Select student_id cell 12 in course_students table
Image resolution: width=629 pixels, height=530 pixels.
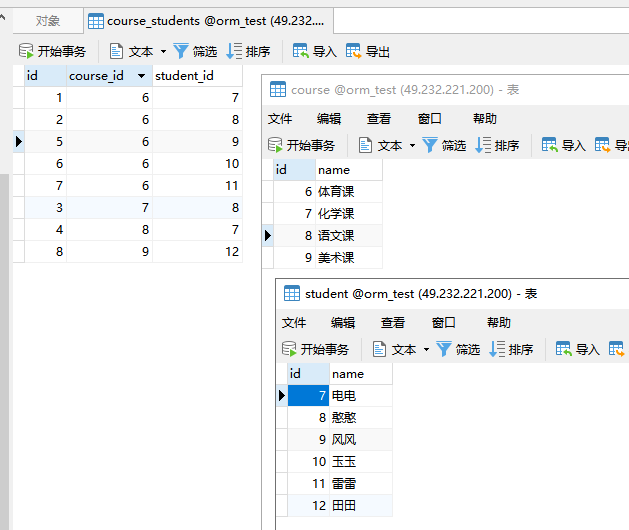[x=197, y=252]
